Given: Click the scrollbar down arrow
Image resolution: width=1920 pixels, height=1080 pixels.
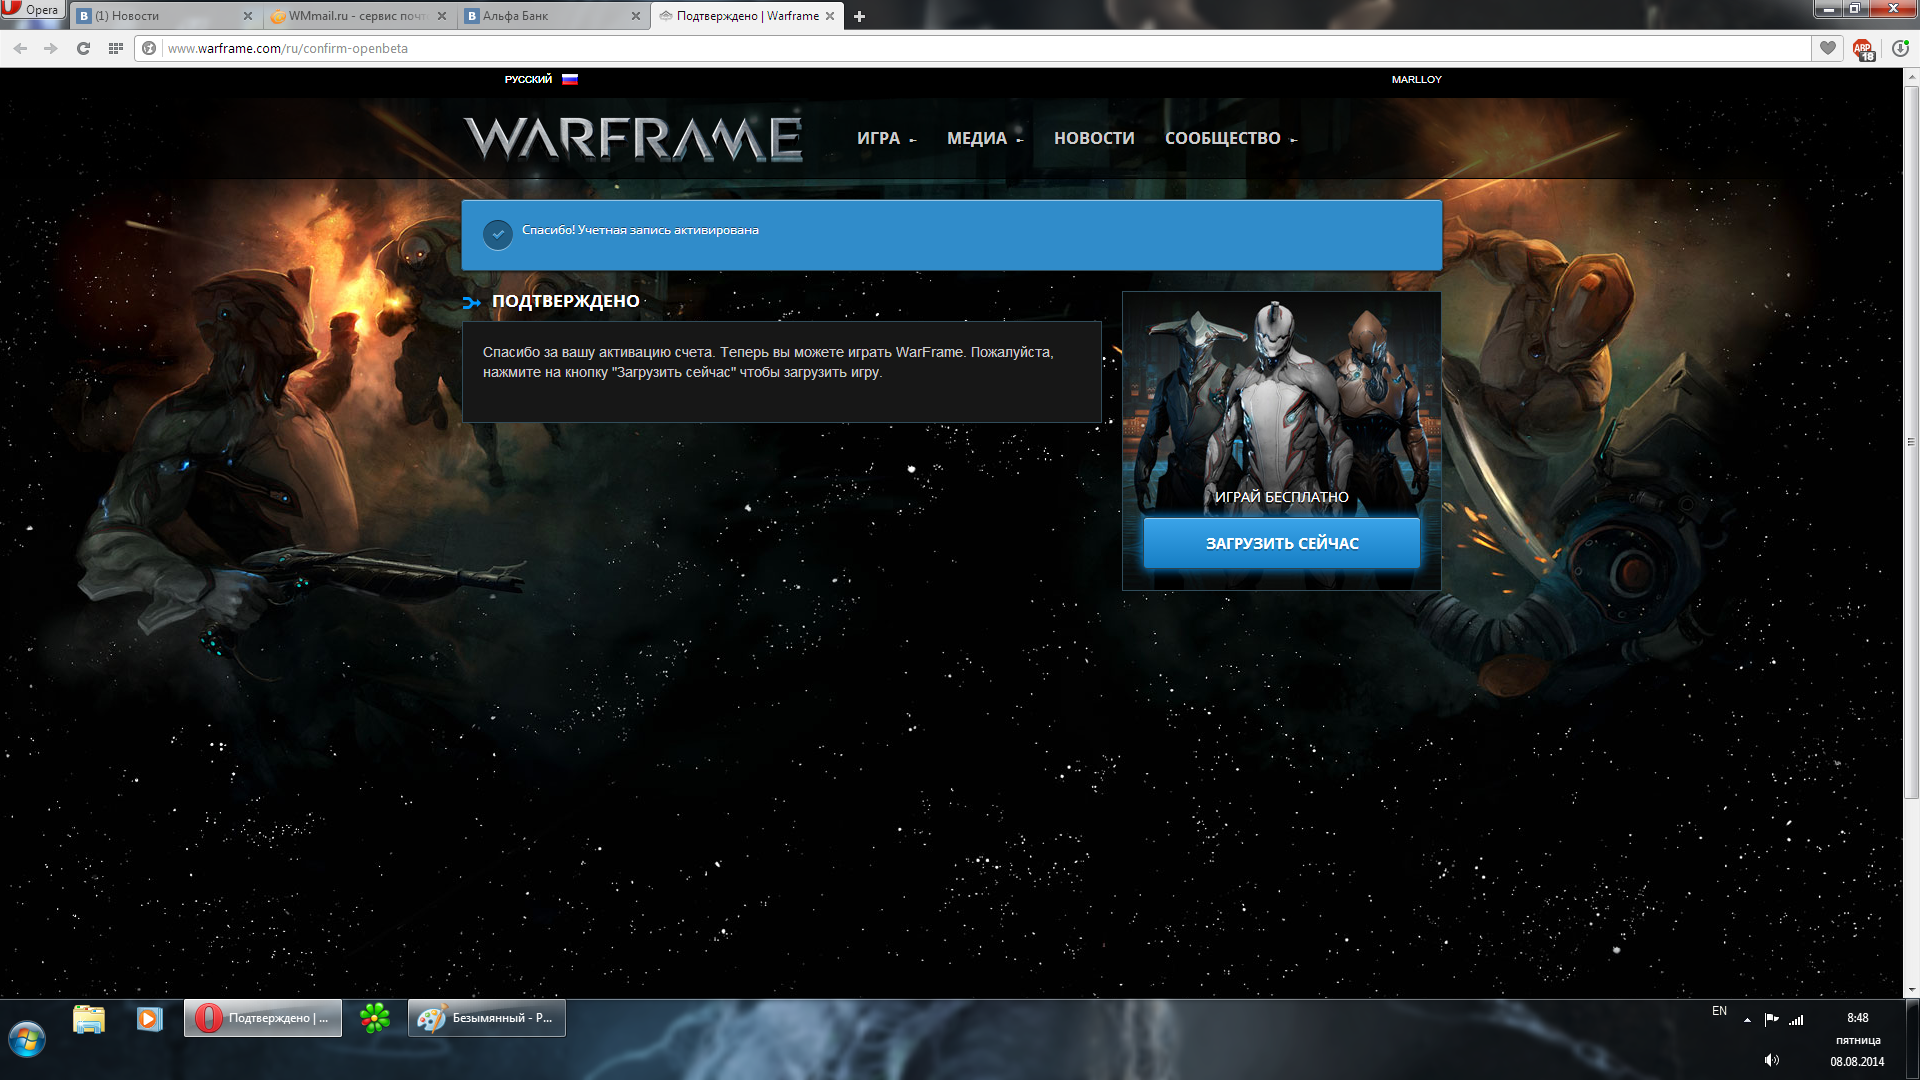Looking at the screenshot, I should pyautogui.click(x=1911, y=990).
